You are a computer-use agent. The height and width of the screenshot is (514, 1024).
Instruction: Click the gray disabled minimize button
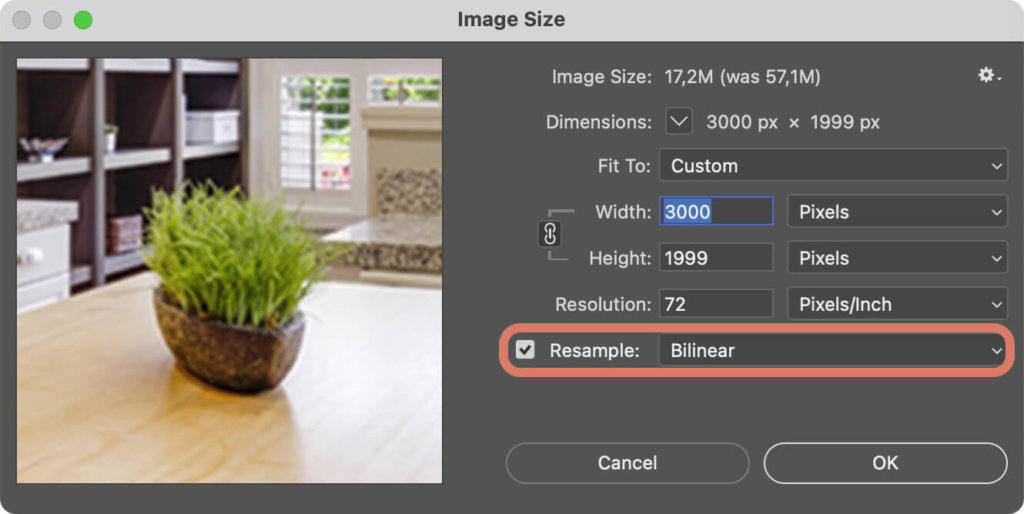[x=52, y=20]
